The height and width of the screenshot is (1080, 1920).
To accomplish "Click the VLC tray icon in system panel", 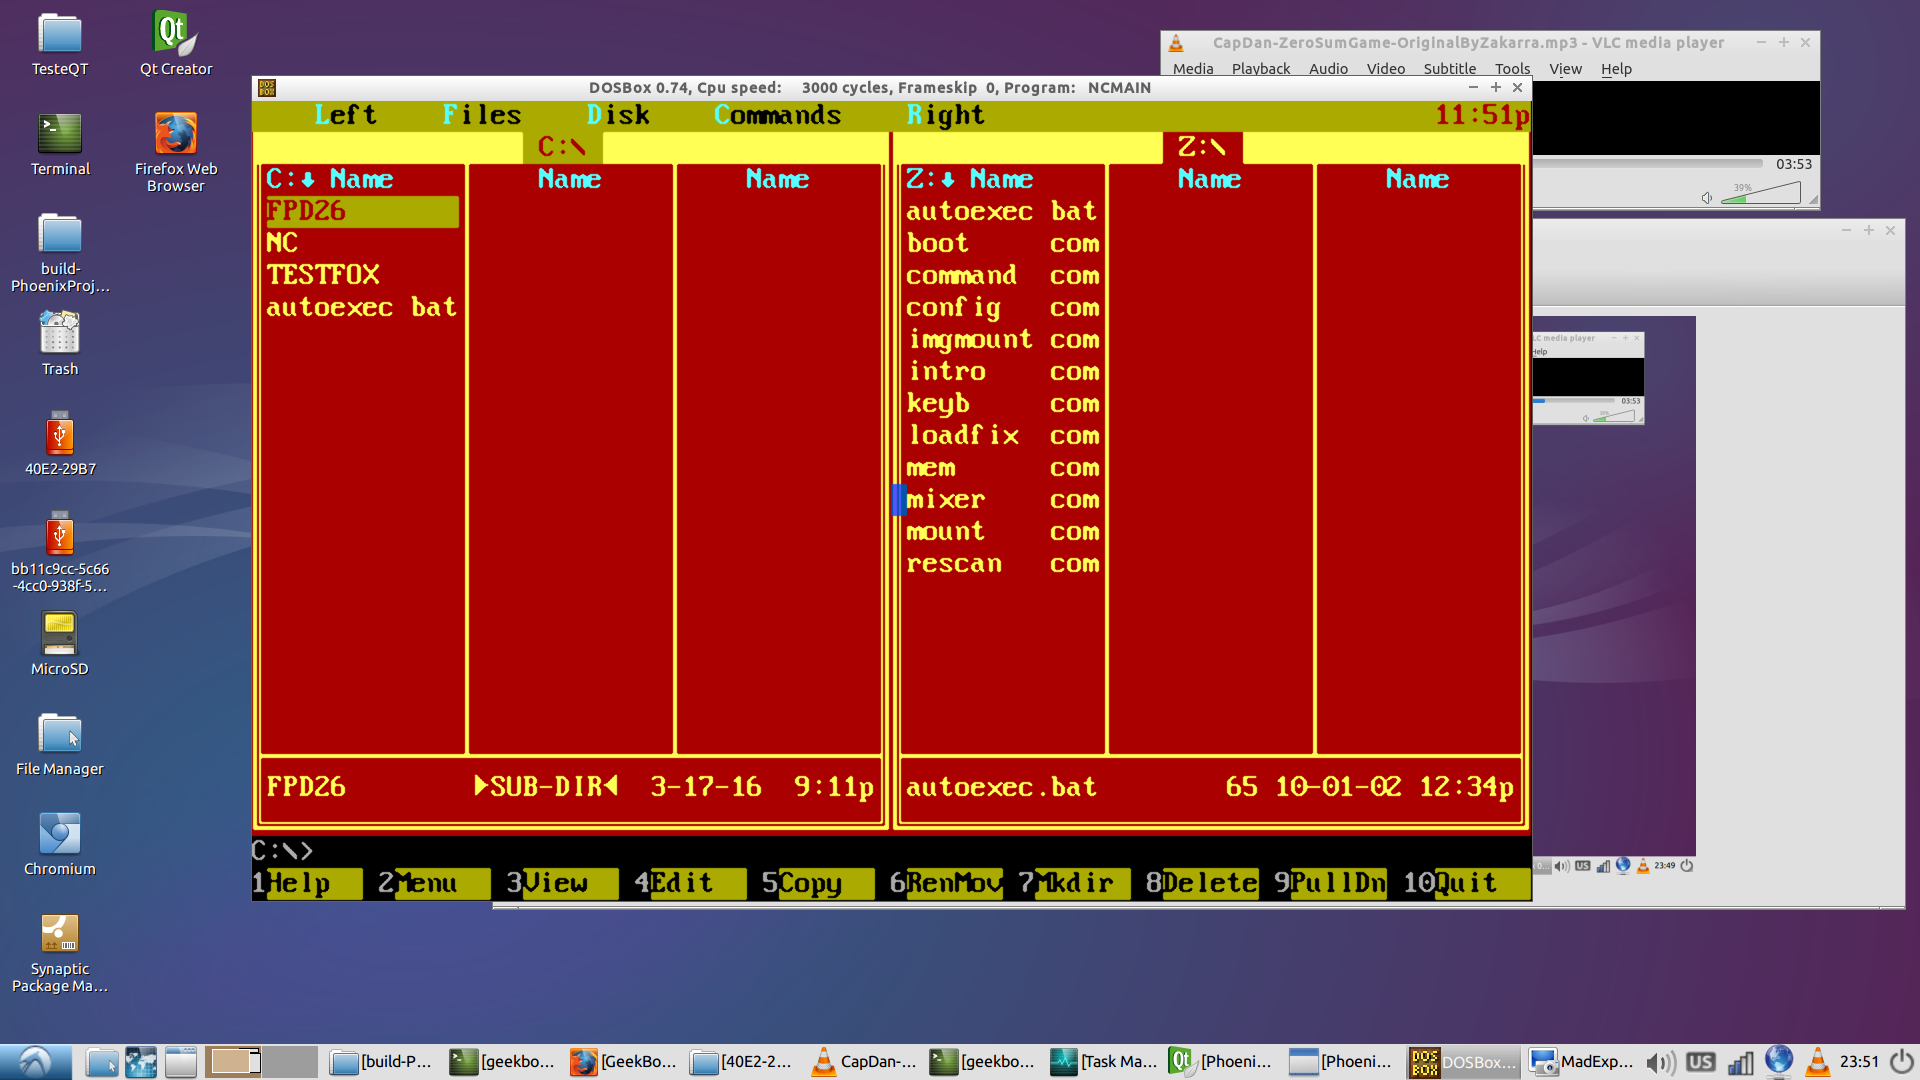I will (x=1818, y=1061).
